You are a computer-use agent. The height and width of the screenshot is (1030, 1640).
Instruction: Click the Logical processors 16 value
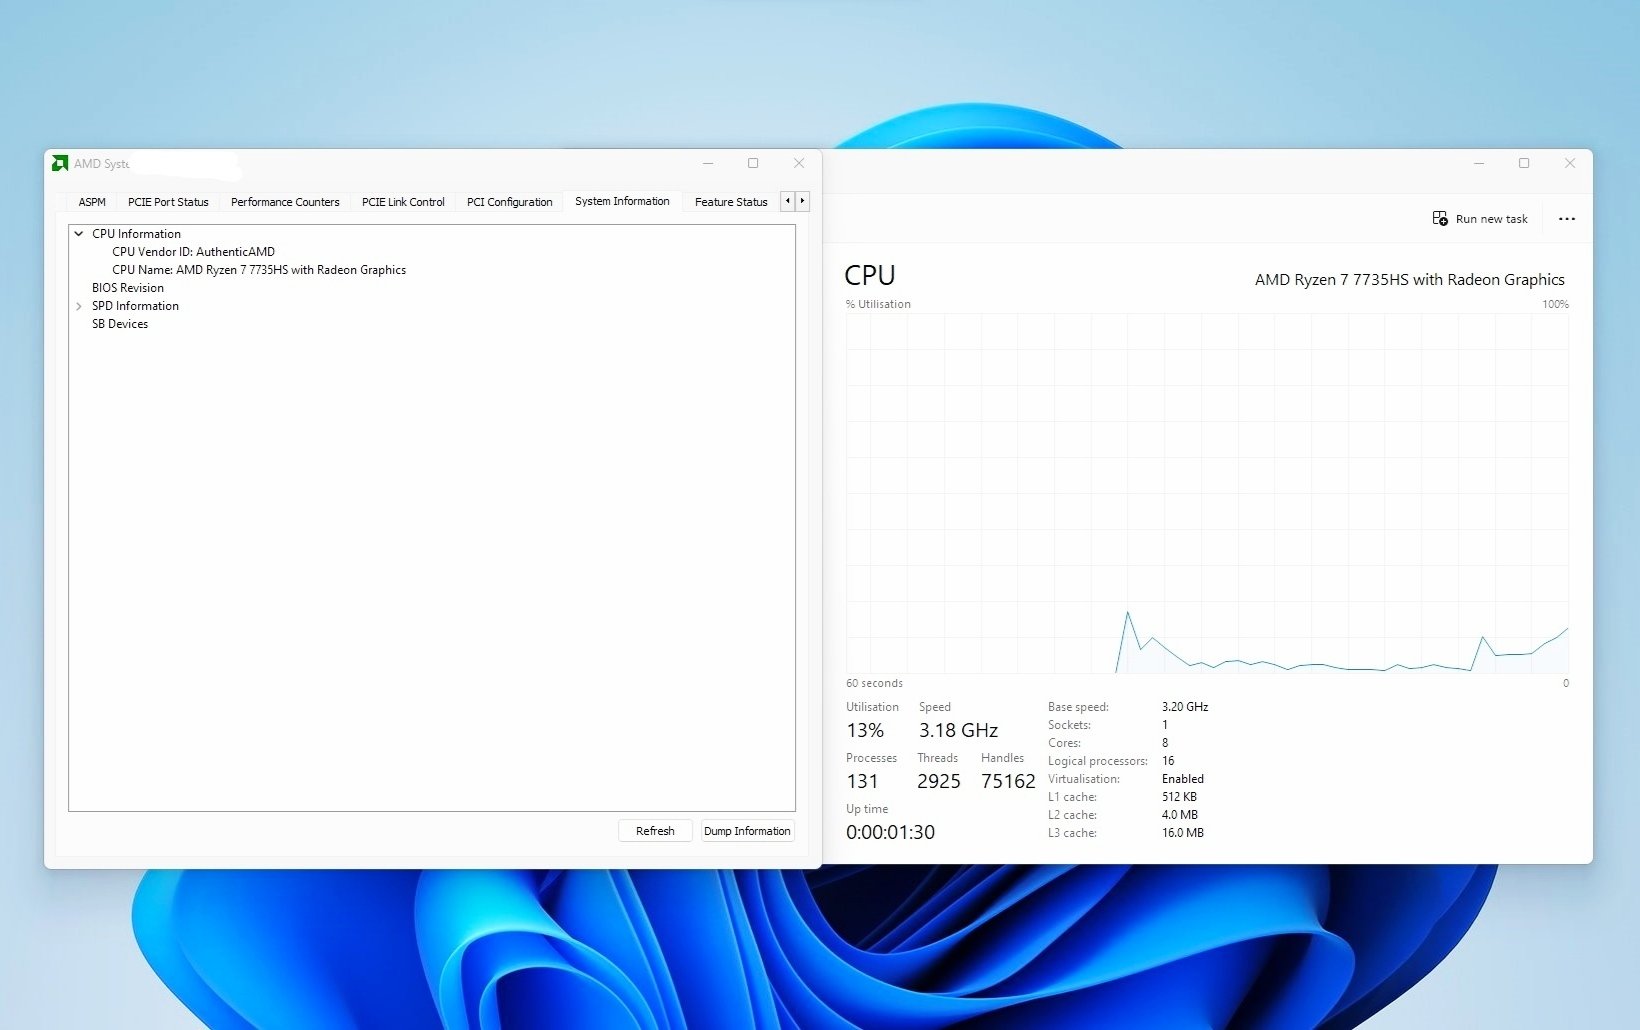[1168, 761]
